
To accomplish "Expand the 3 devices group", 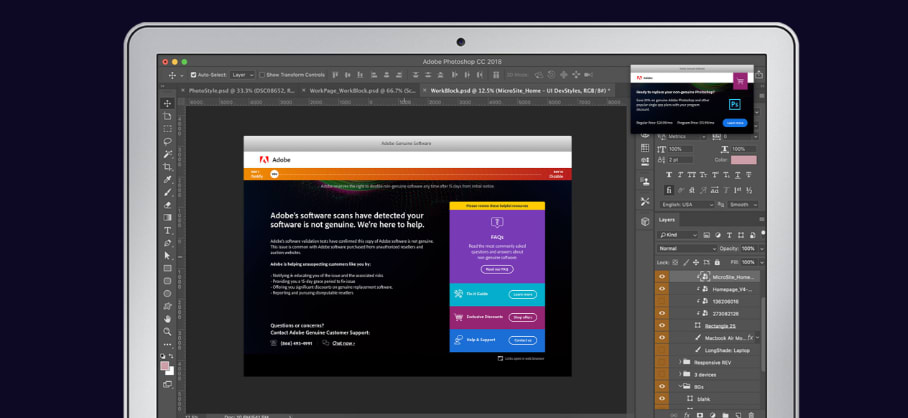I will tap(680, 374).
